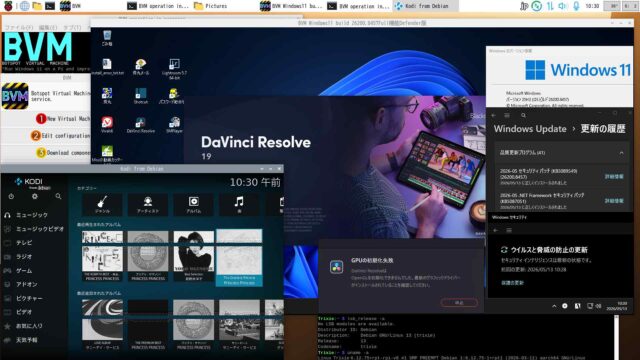Collapse the 品質更新プログラム section chevron
Screen dimensions: 640x360
click(621, 153)
